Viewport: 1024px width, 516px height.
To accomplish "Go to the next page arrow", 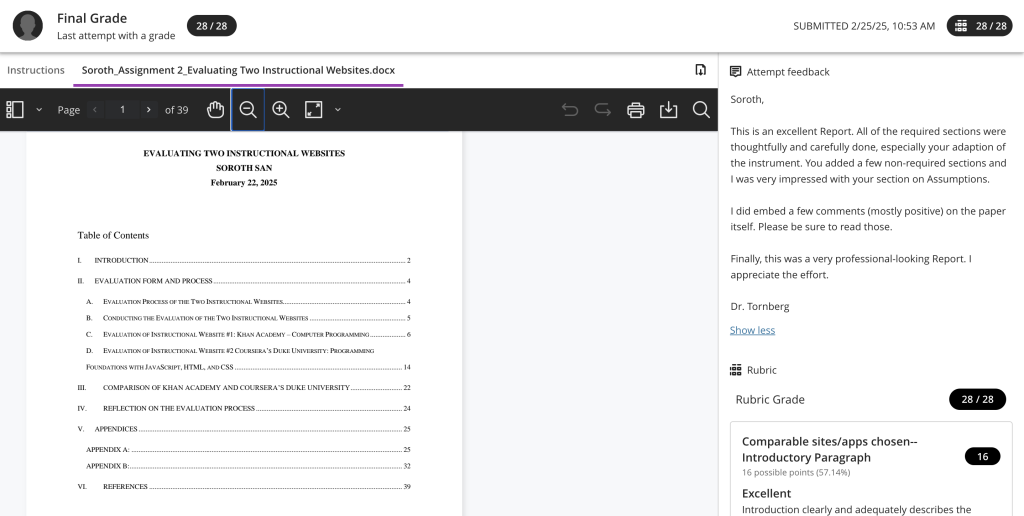I will pos(149,110).
